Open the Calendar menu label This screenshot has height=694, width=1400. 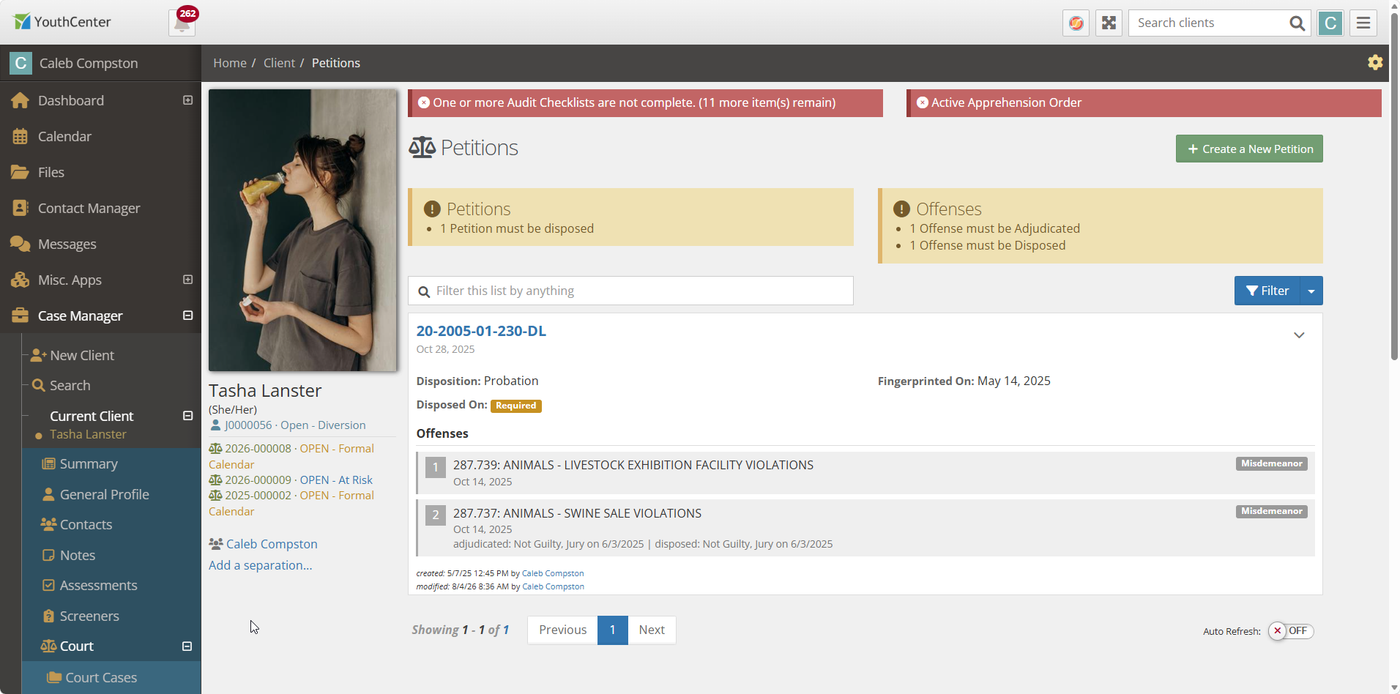coord(65,136)
